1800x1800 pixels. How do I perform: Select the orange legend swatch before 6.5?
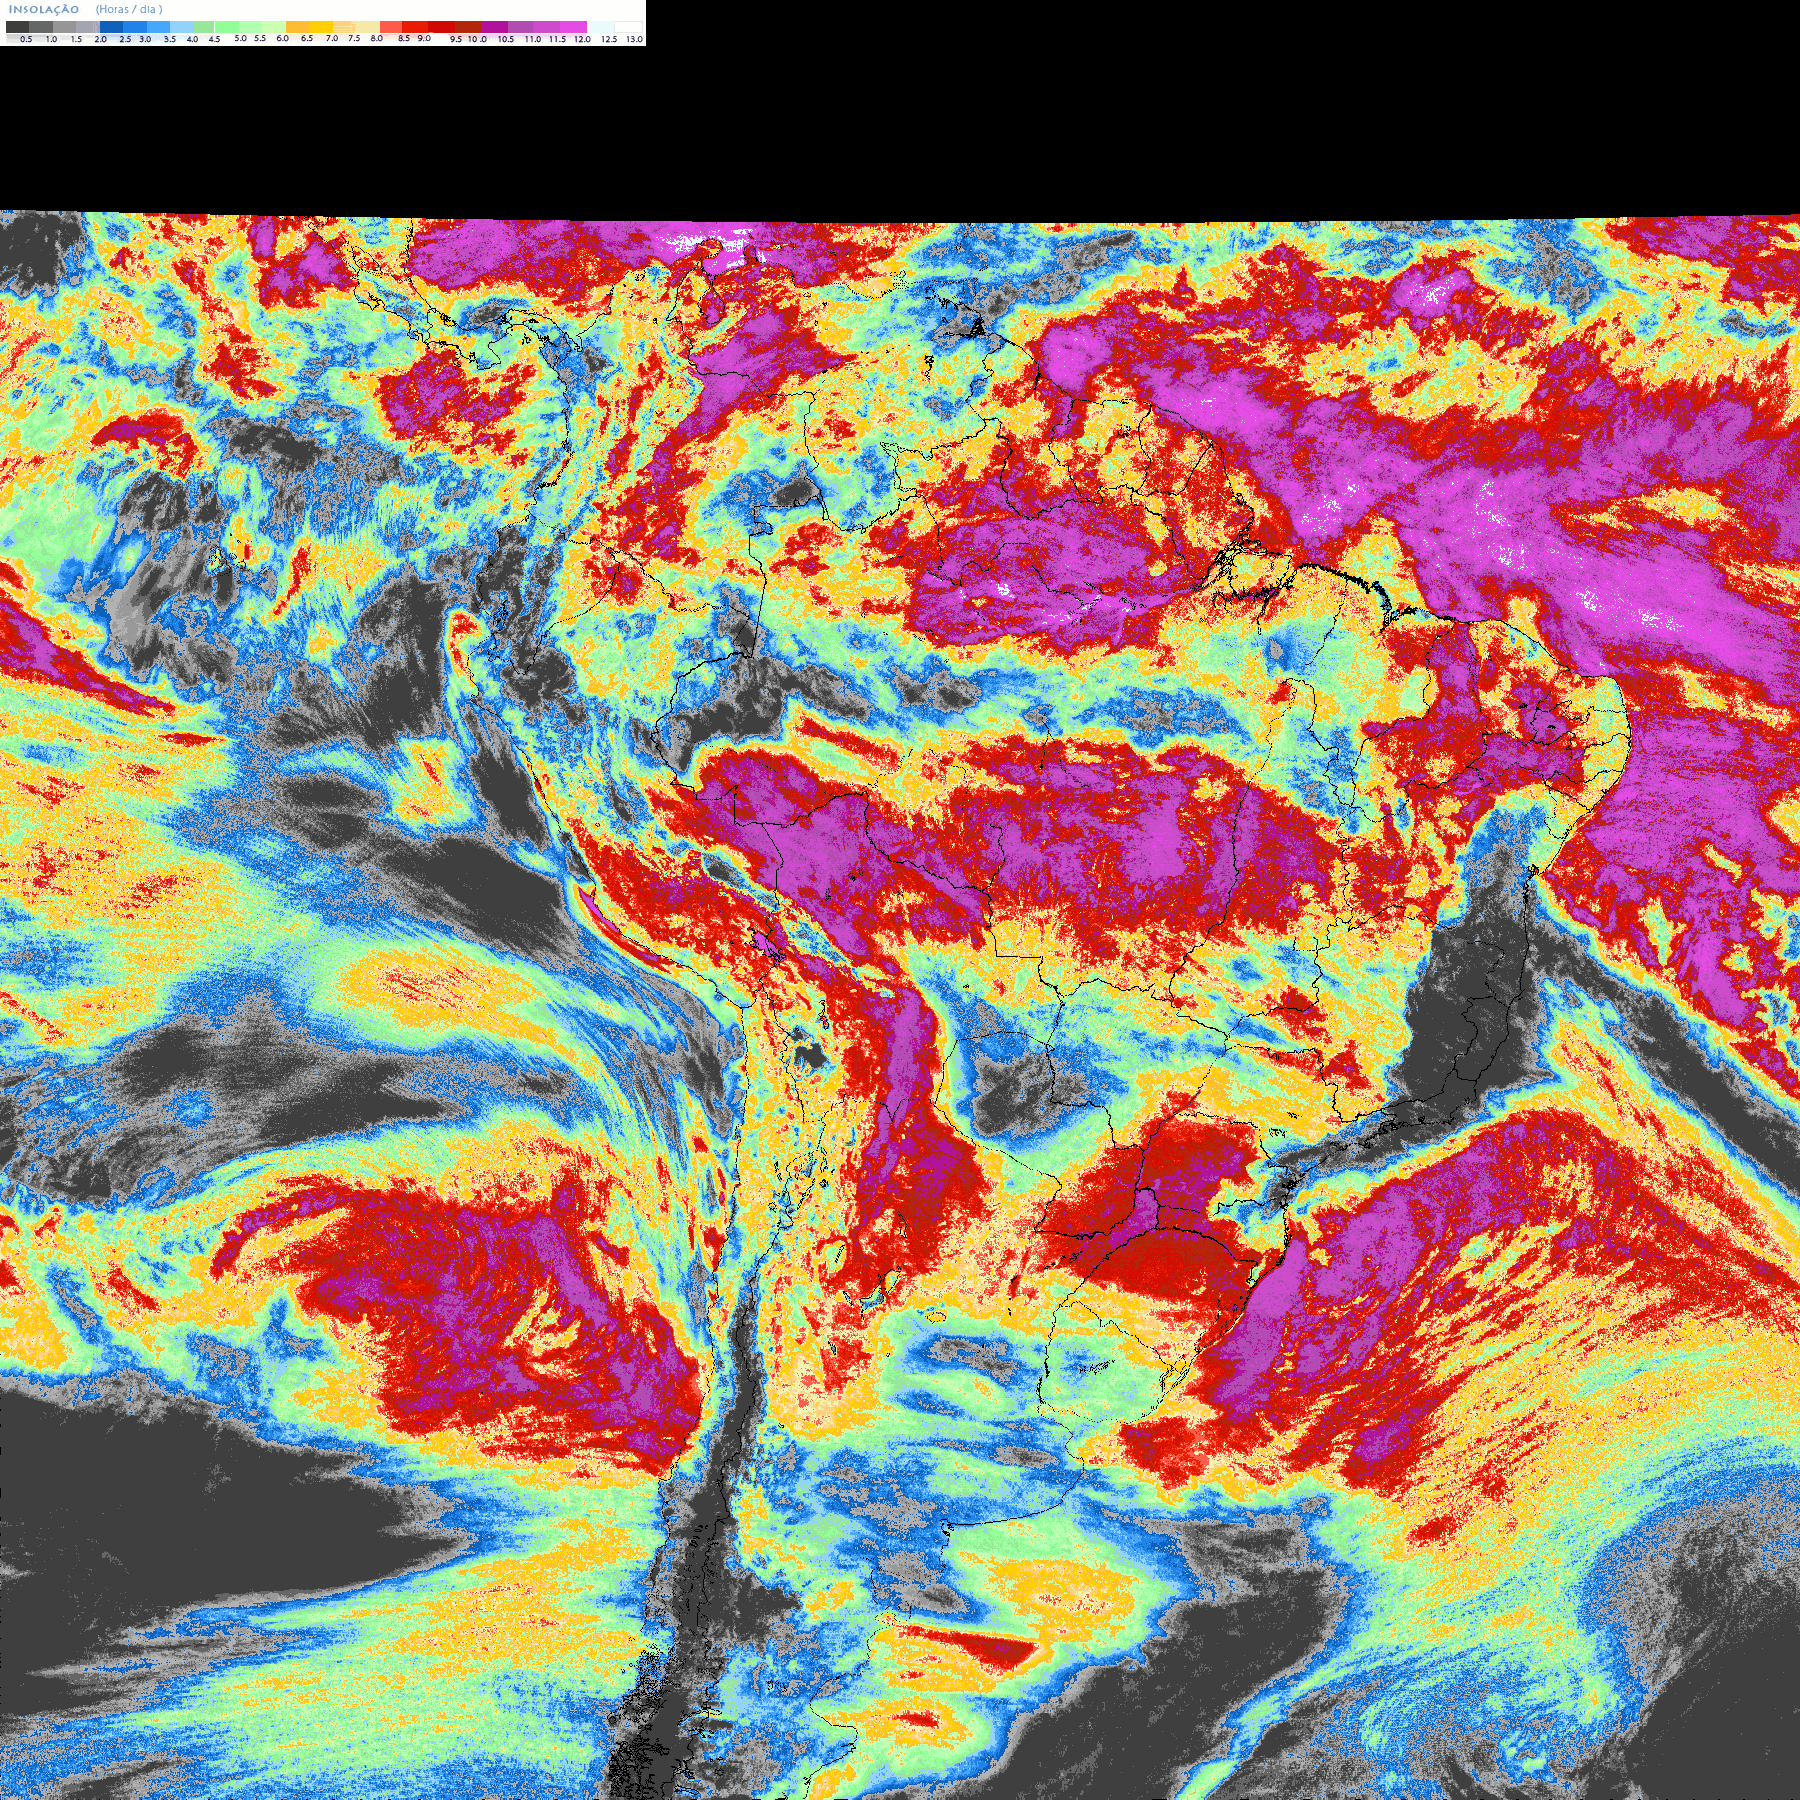[x=297, y=27]
